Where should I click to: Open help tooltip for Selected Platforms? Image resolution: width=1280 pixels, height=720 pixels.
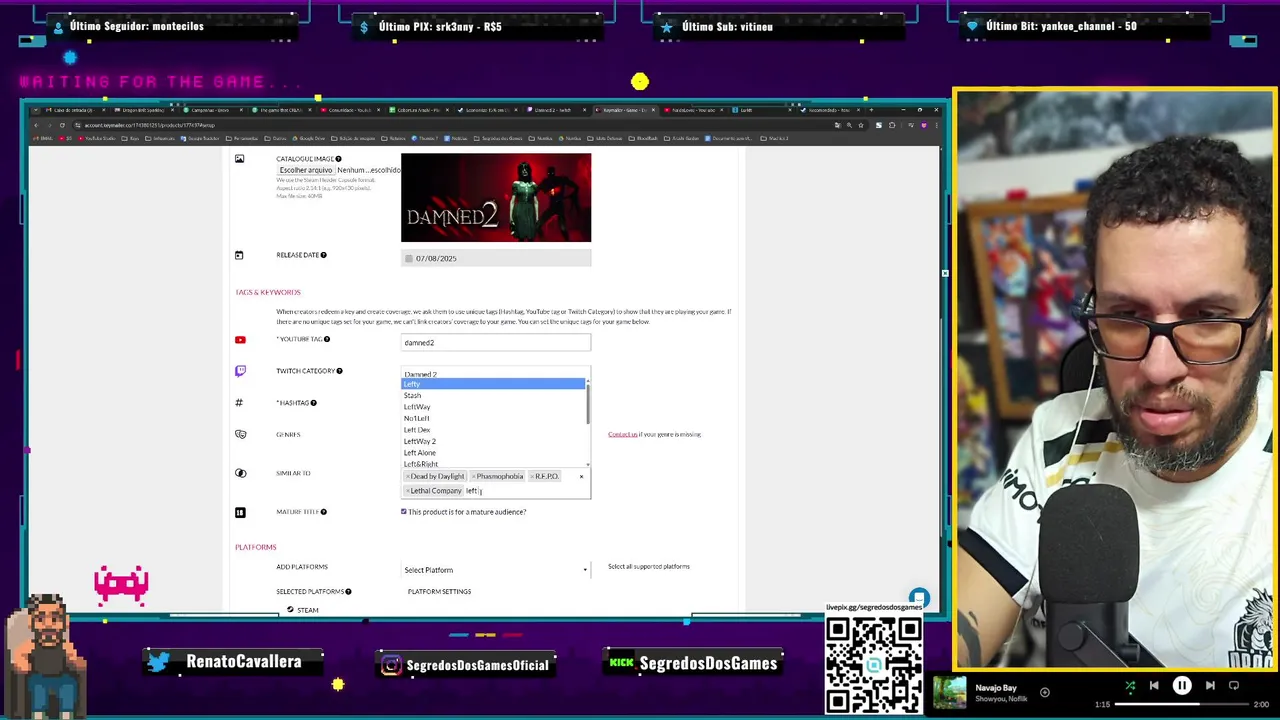tap(348, 592)
